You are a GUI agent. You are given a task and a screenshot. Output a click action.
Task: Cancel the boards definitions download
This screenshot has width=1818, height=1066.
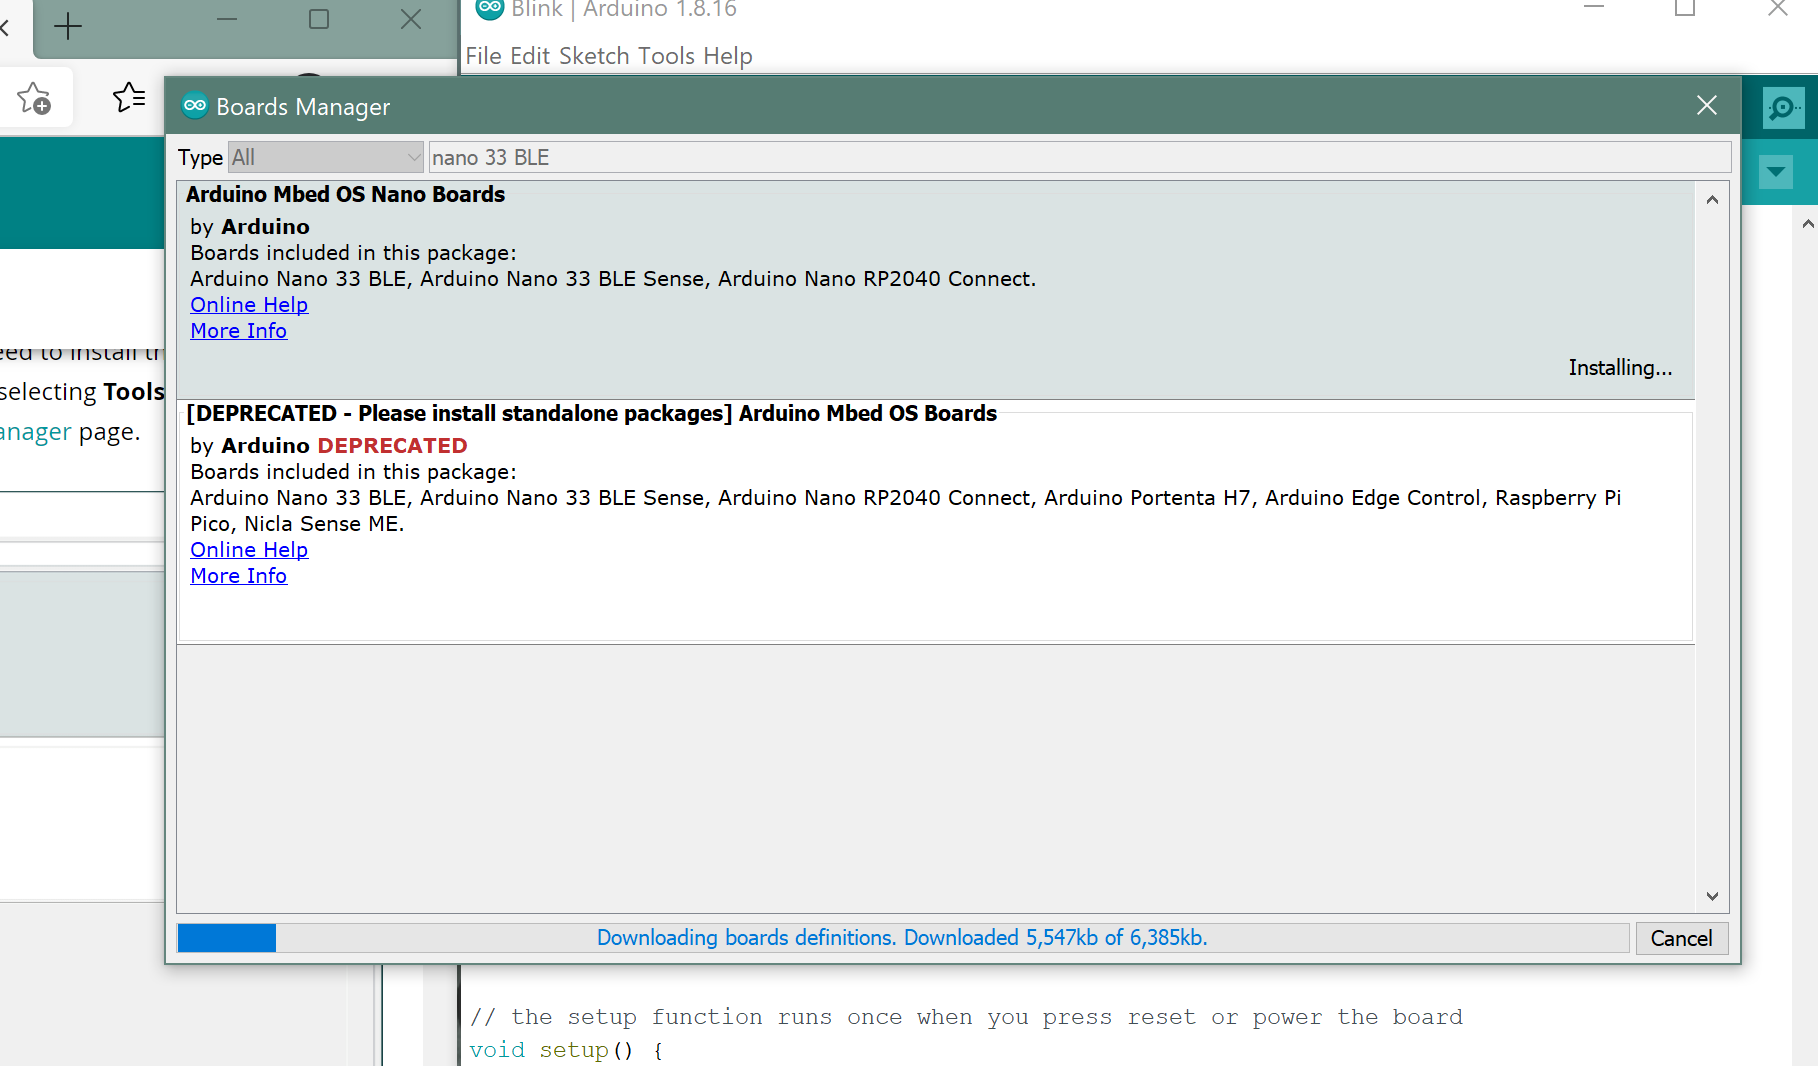coord(1681,938)
